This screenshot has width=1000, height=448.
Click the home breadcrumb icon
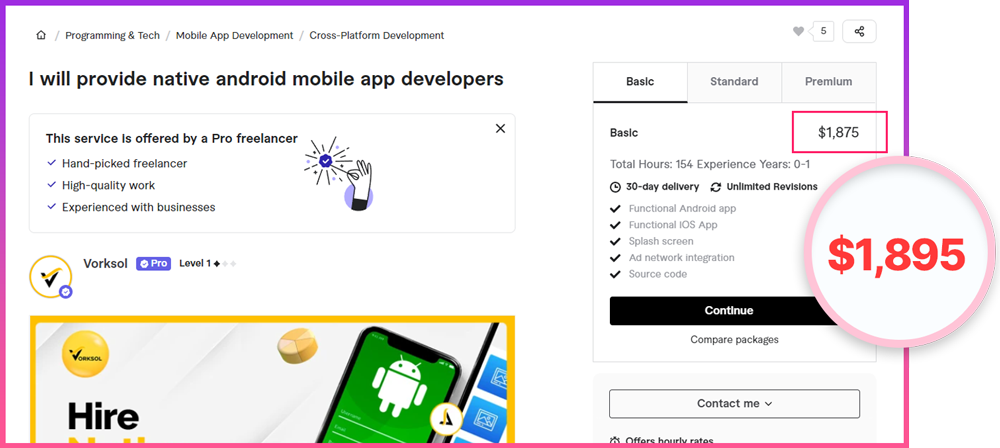(41, 35)
